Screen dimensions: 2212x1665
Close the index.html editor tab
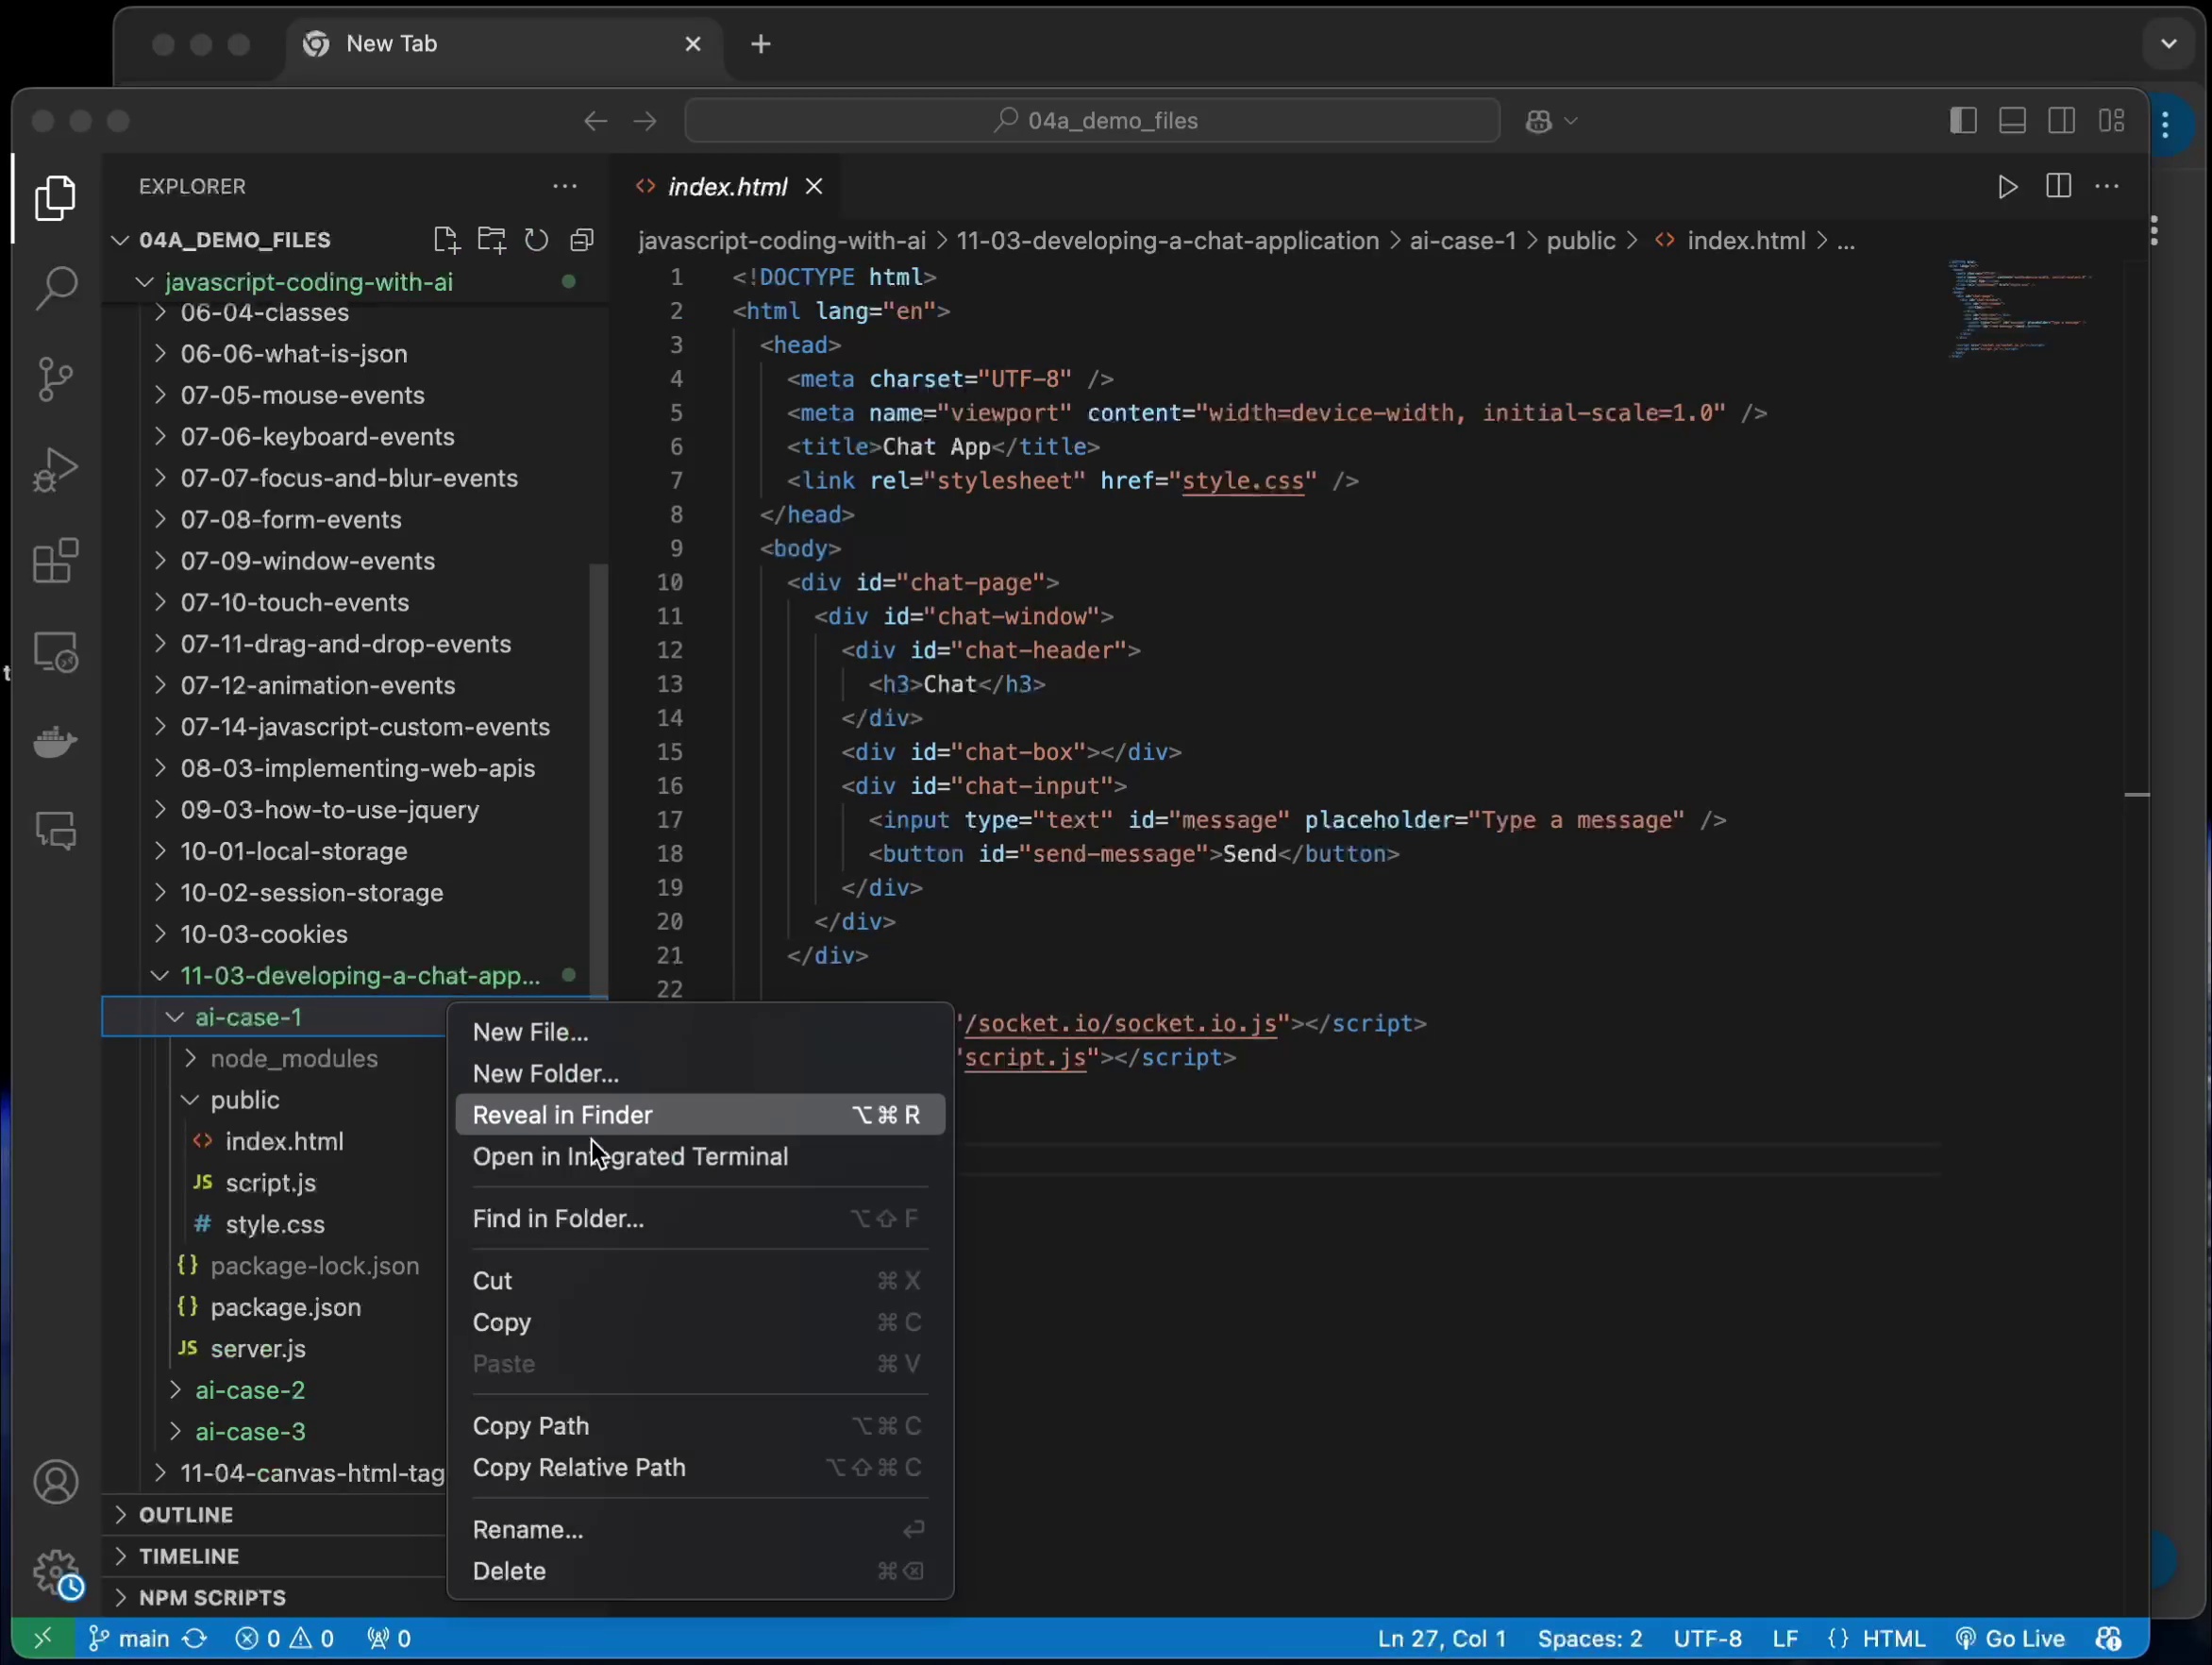click(814, 187)
